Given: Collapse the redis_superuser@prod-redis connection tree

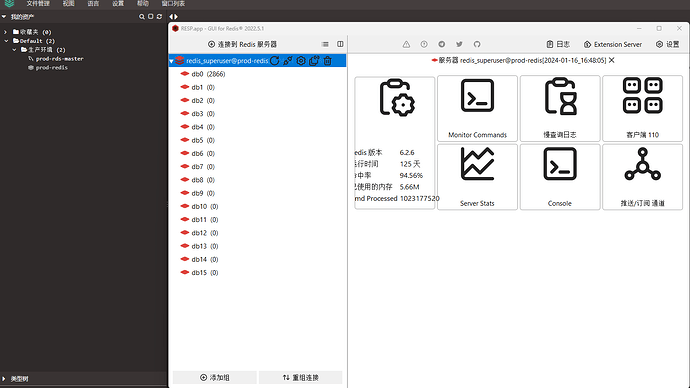Looking at the screenshot, I should (171, 61).
